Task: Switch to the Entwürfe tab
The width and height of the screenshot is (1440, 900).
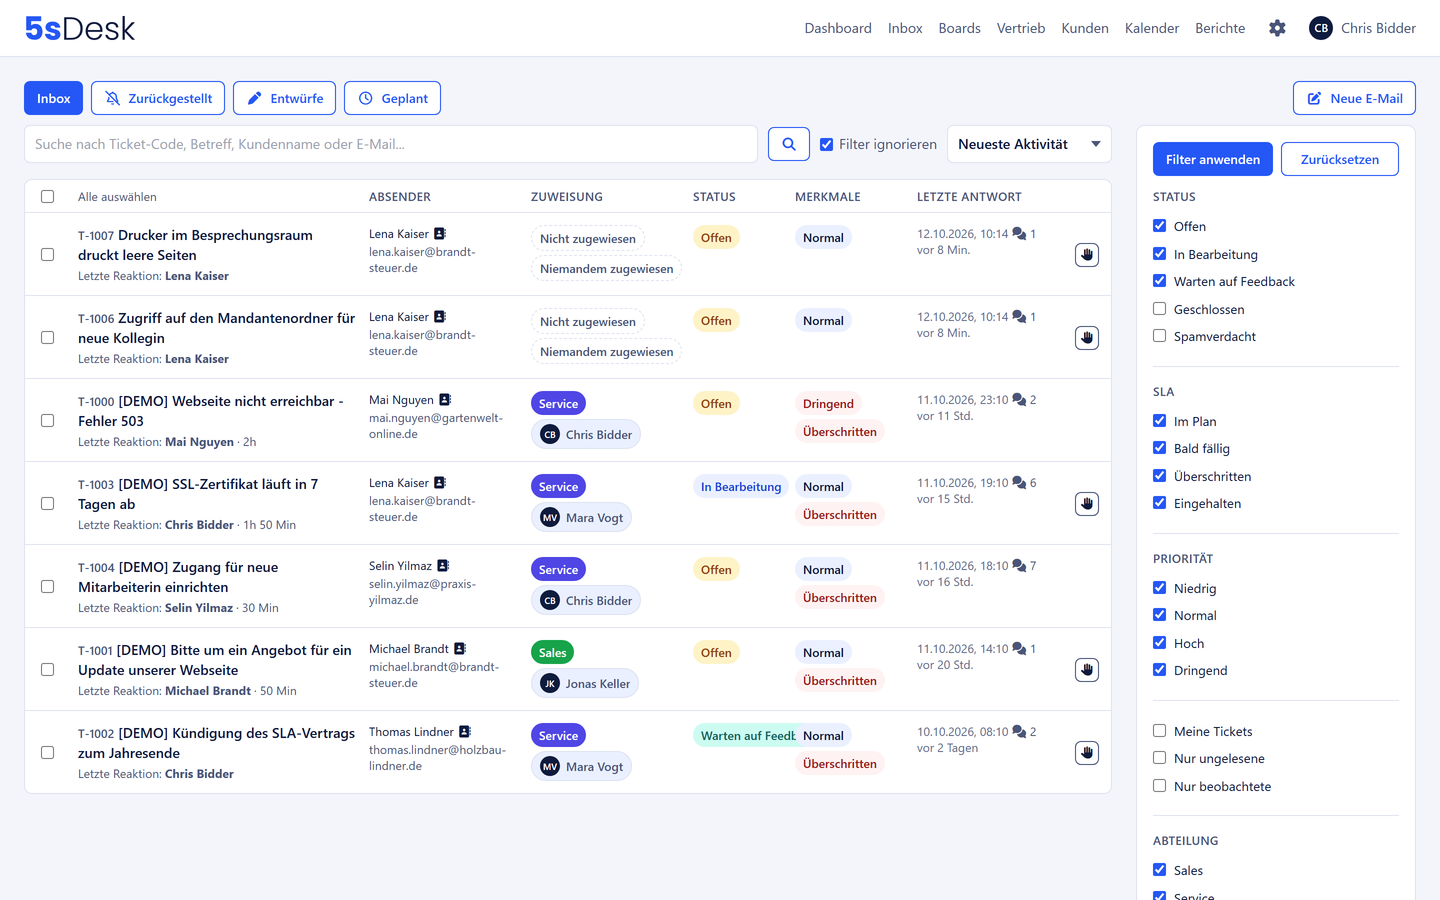Action: [x=284, y=98]
